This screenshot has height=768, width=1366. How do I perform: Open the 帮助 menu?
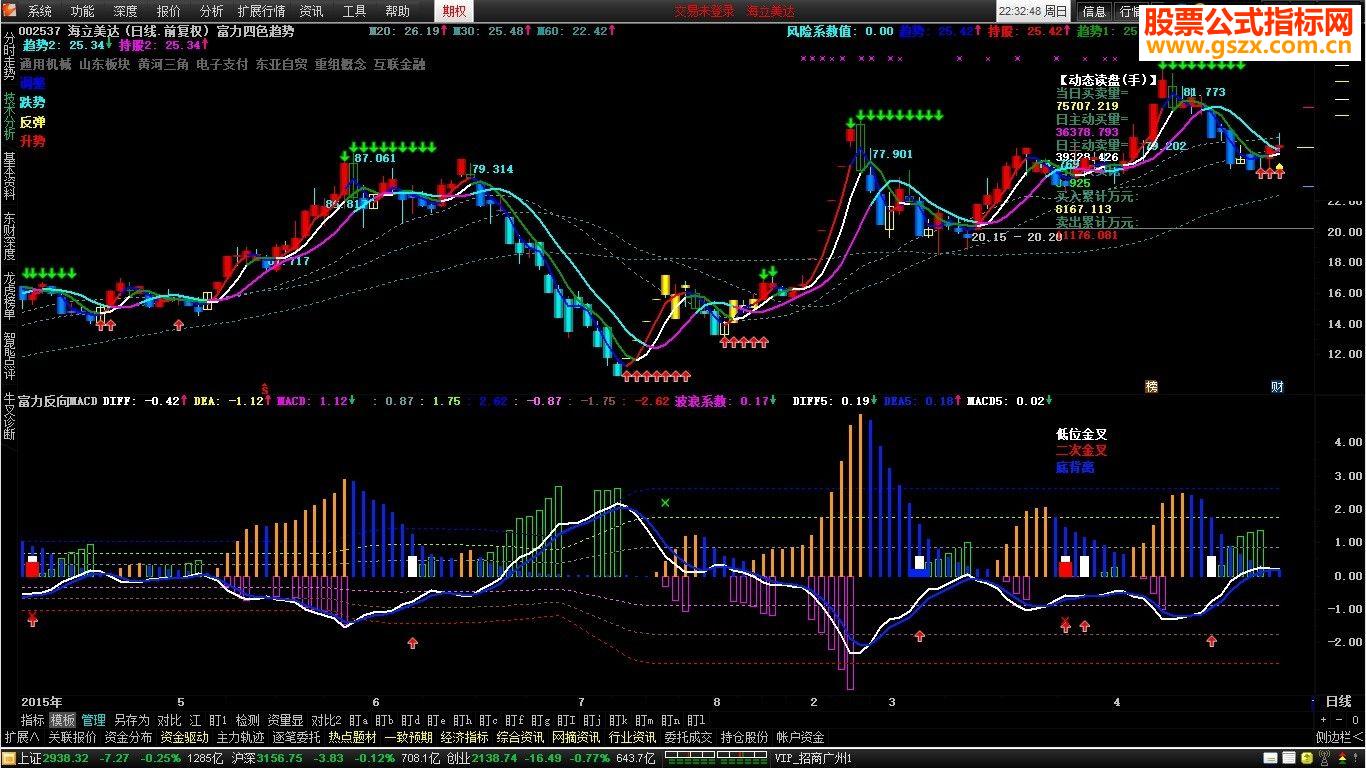point(397,11)
